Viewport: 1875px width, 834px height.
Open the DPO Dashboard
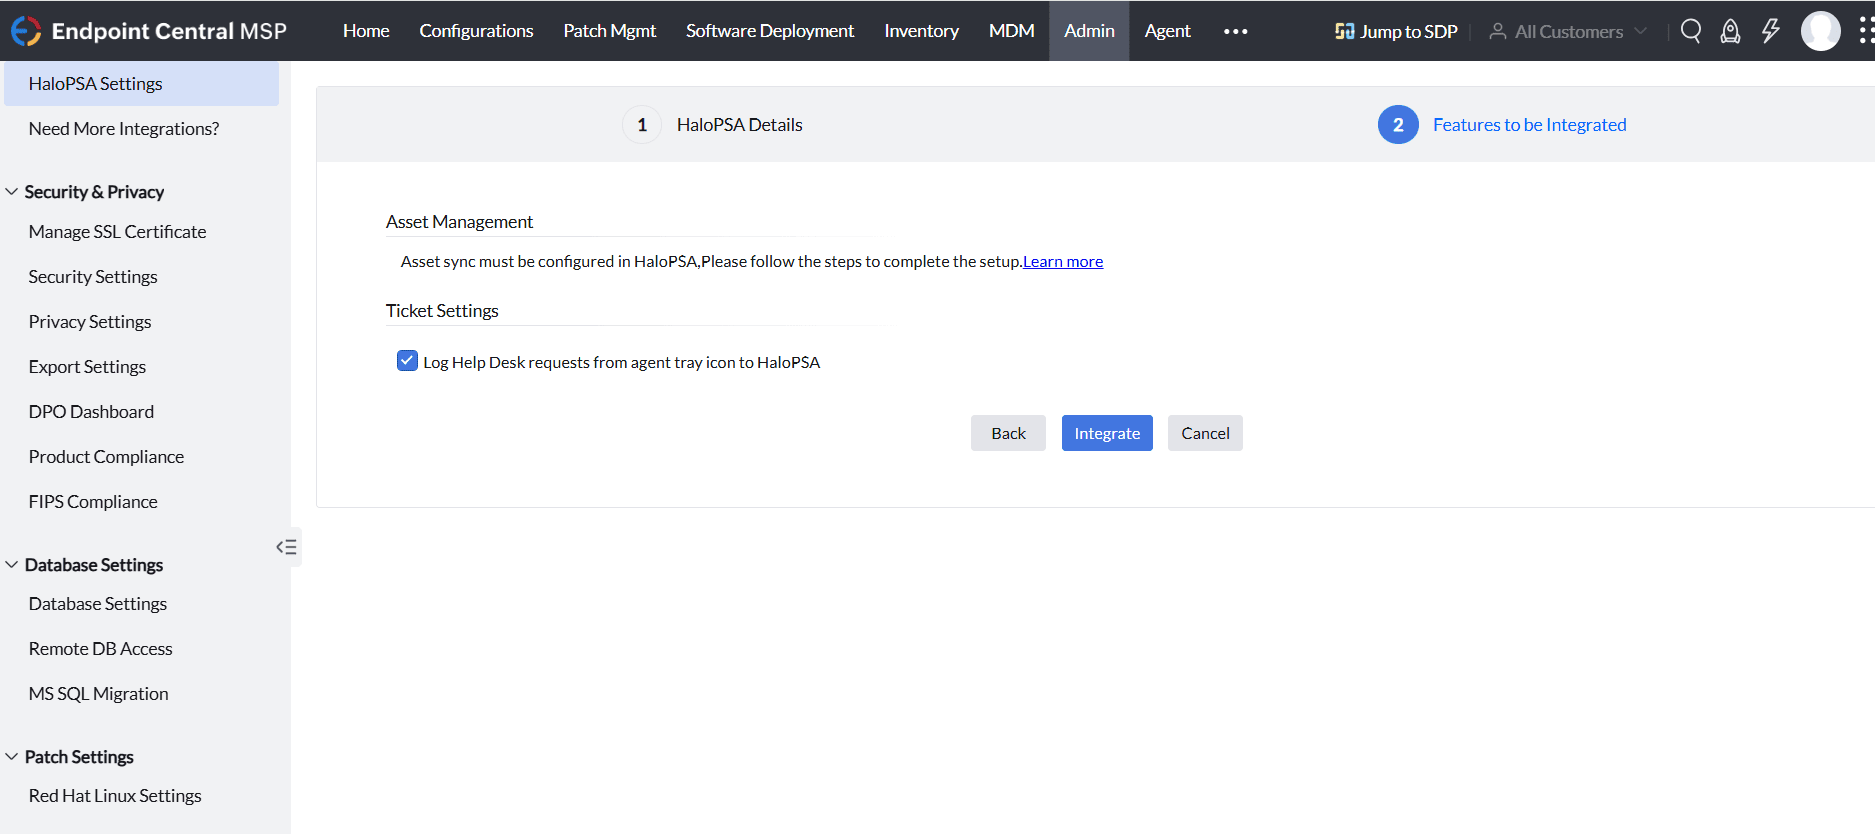[91, 412]
